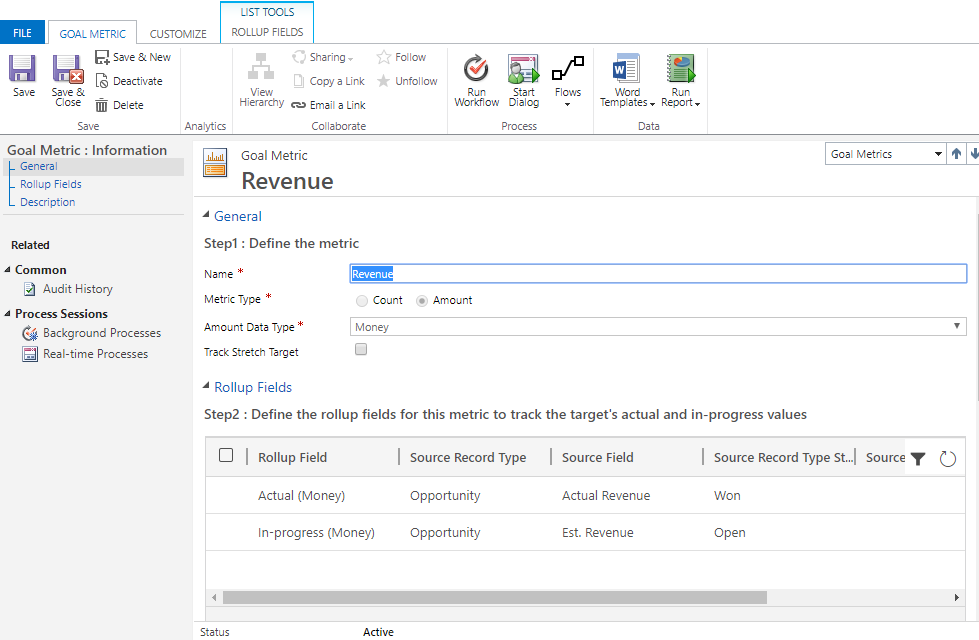Toggle the Track Stretch Target checkbox
The width and height of the screenshot is (979, 640).
point(361,349)
